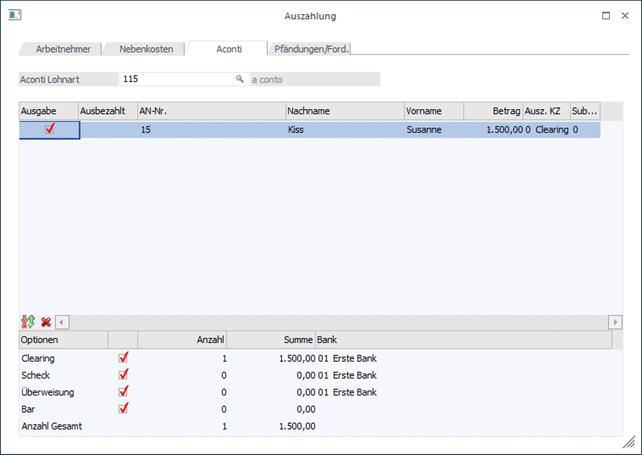The image size is (642, 455).
Task: Close the Auszahlung window
Action: (627, 16)
